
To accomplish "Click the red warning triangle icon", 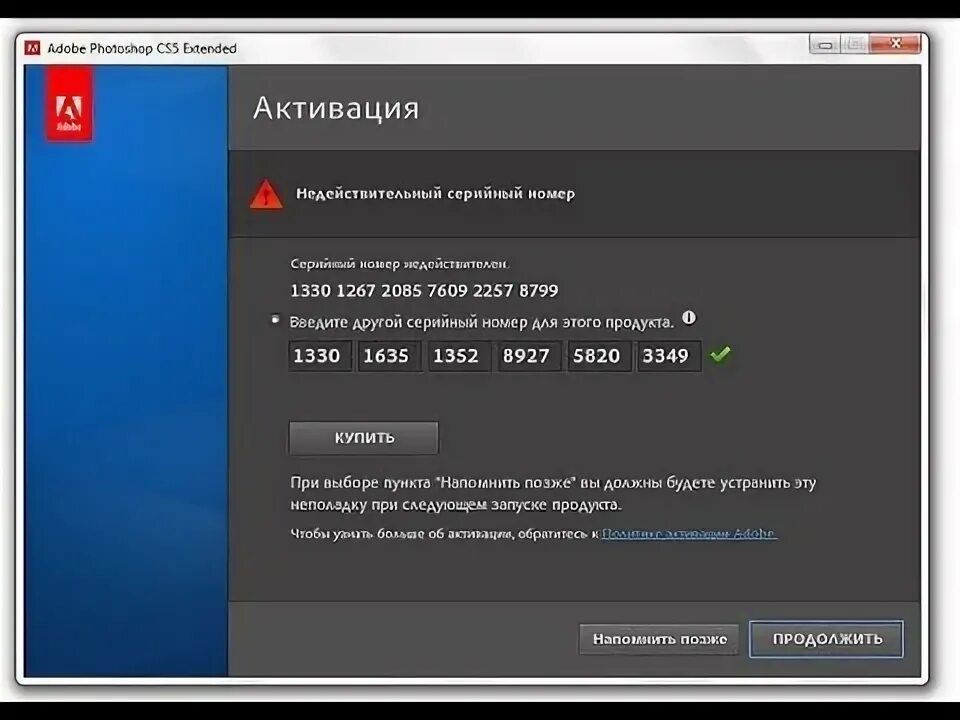I will (266, 194).
